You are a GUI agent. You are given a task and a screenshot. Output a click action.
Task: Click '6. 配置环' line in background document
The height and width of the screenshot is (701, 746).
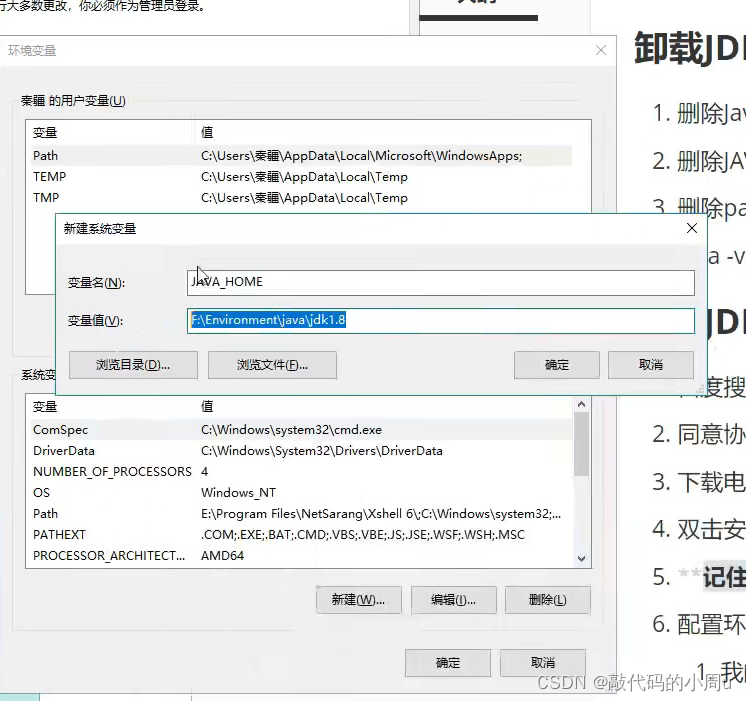click(698, 624)
